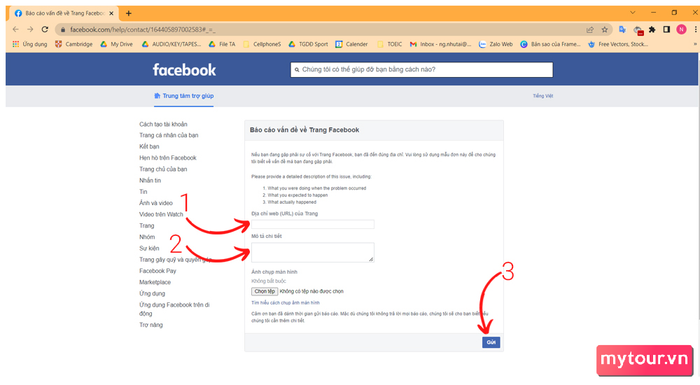
Task: Open the Video trên Watch topic
Action: [161, 214]
